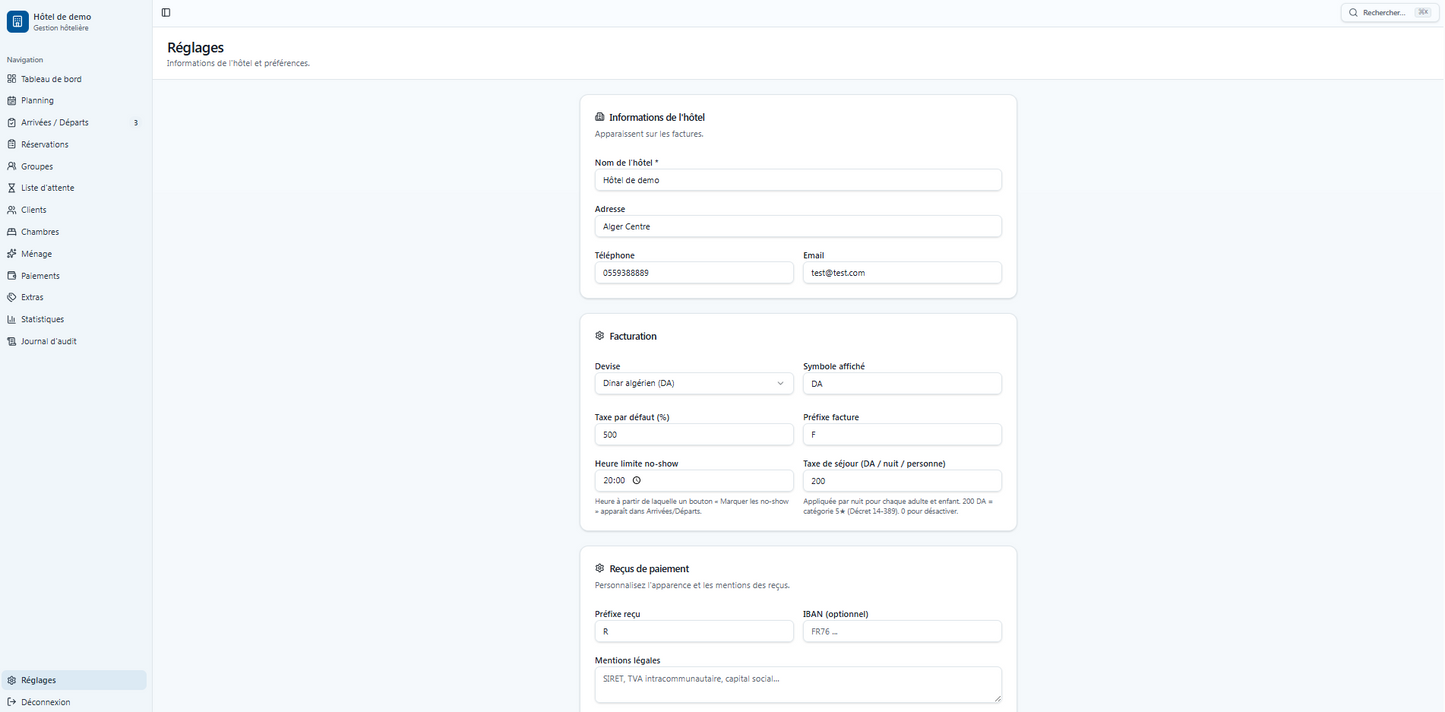Click the gear icon beside Facturation heading
The image size is (1445, 712).
tap(600, 336)
